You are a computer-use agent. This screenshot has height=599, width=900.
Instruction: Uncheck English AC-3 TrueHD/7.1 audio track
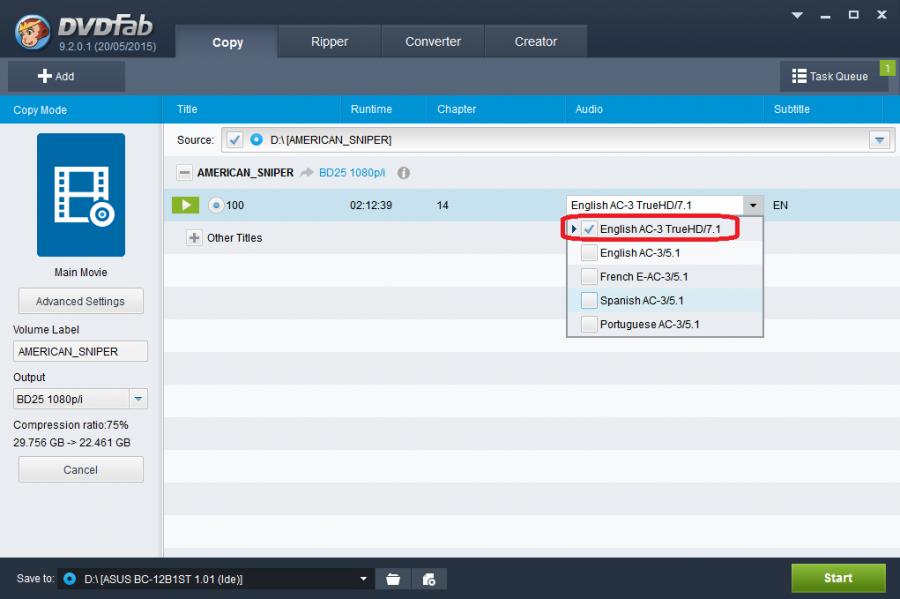click(x=589, y=229)
